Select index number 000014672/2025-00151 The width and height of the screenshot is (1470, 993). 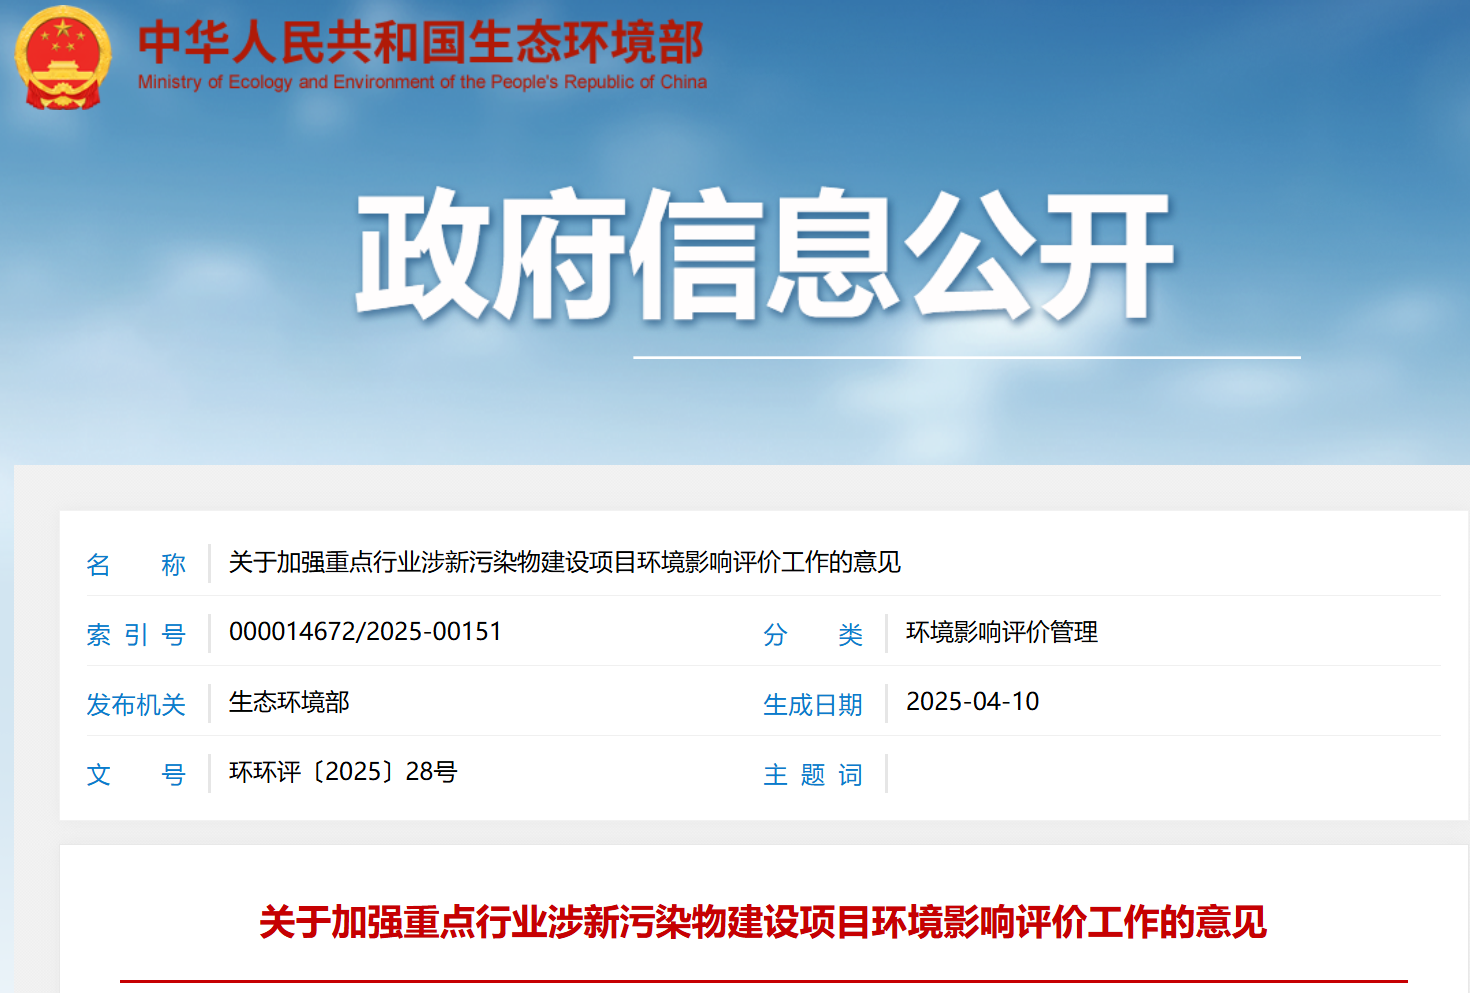[x=365, y=632]
